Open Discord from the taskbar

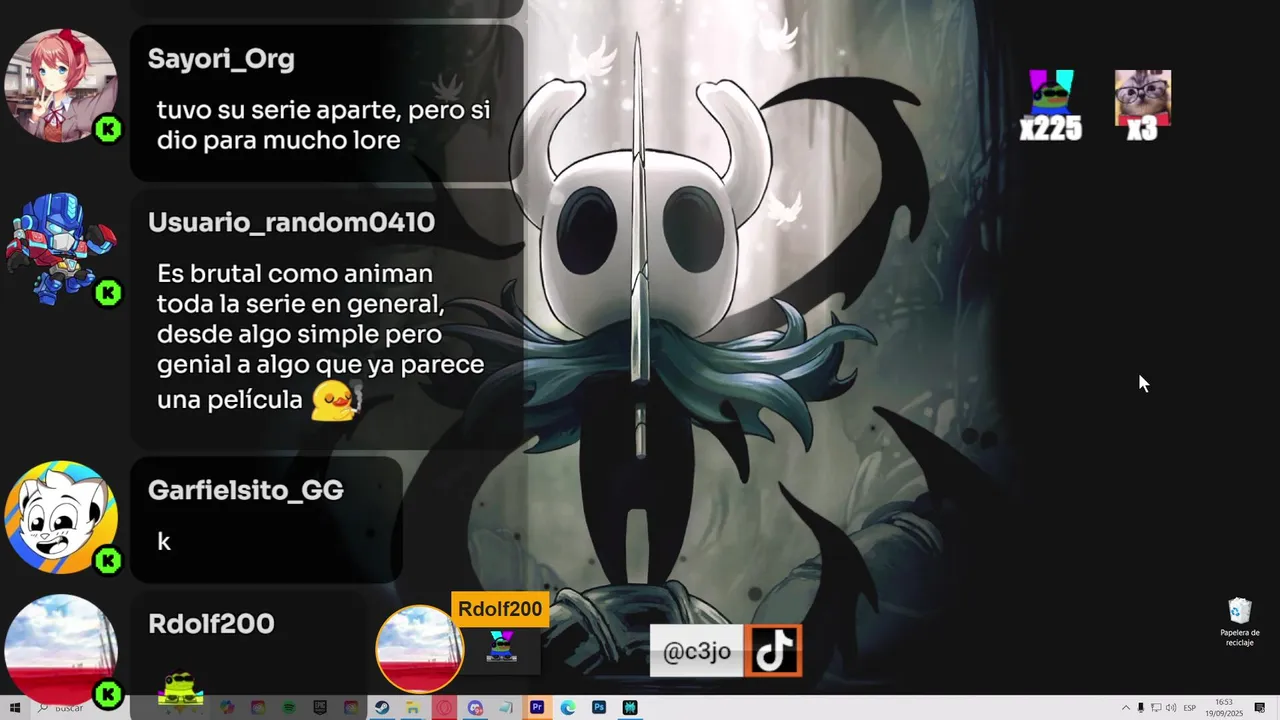click(x=475, y=708)
